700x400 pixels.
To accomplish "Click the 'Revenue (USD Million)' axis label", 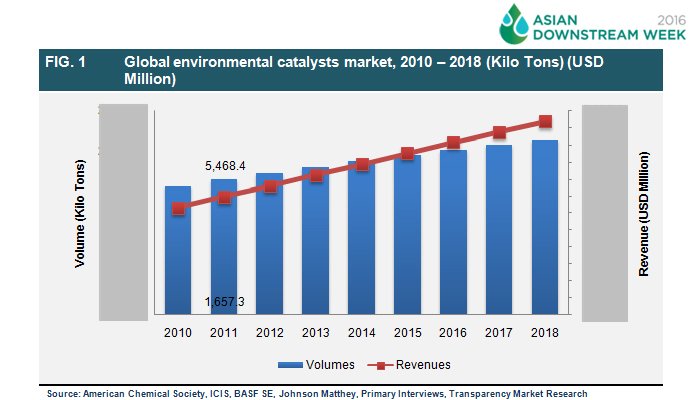I will [643, 214].
